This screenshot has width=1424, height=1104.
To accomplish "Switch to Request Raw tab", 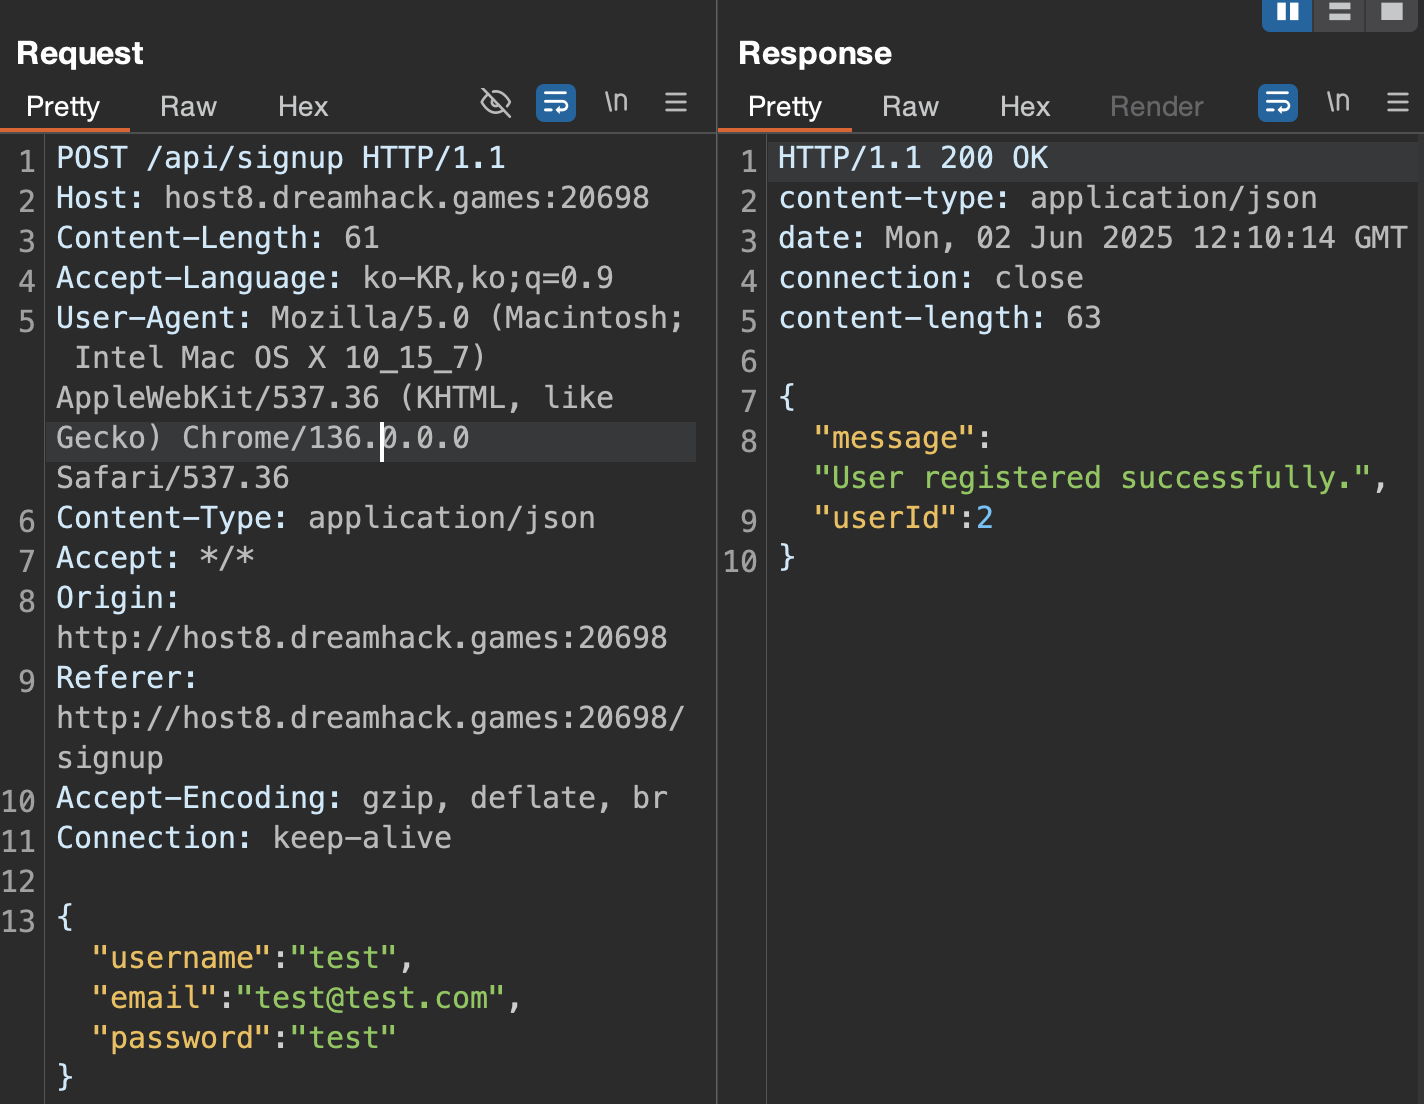I will (188, 106).
